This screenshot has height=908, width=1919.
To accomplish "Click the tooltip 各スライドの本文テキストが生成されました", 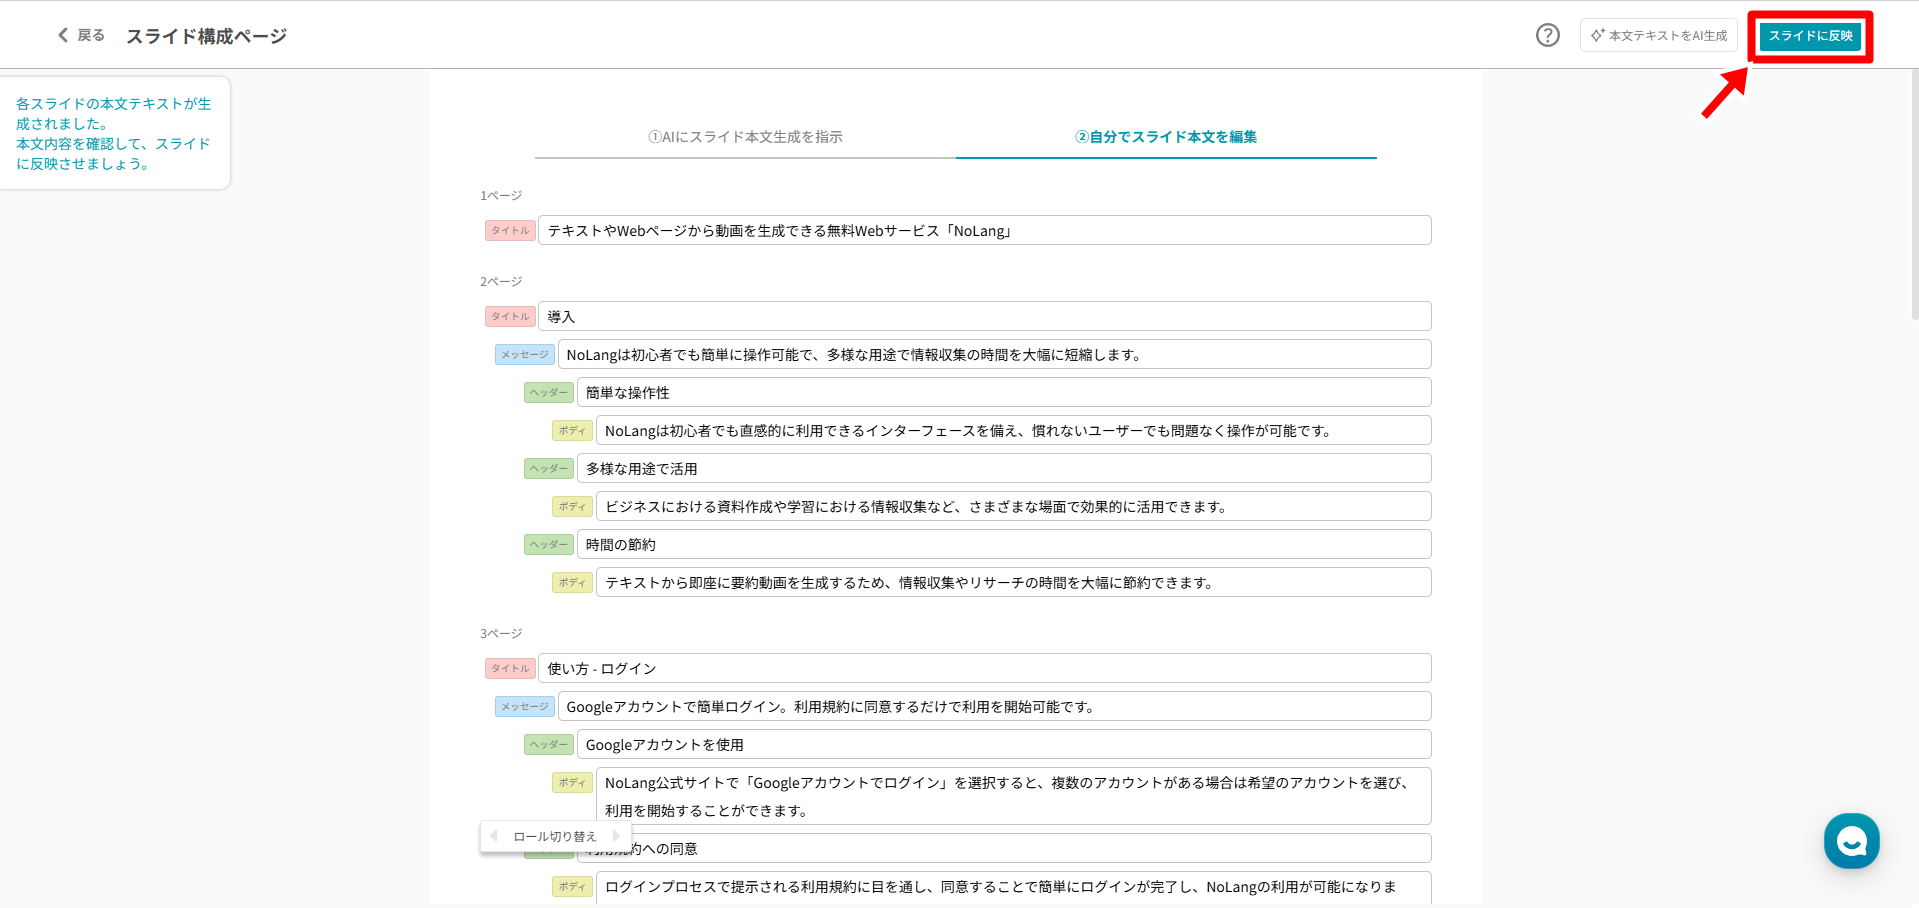I will click(x=114, y=133).
